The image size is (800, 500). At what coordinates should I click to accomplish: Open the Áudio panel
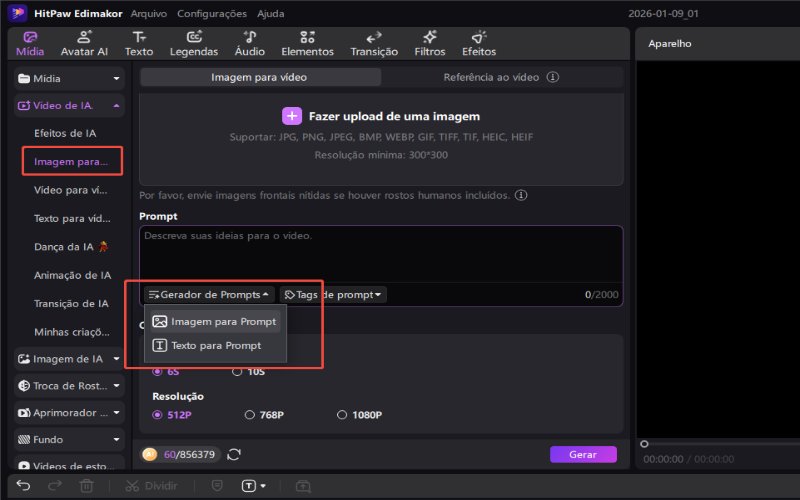249,43
